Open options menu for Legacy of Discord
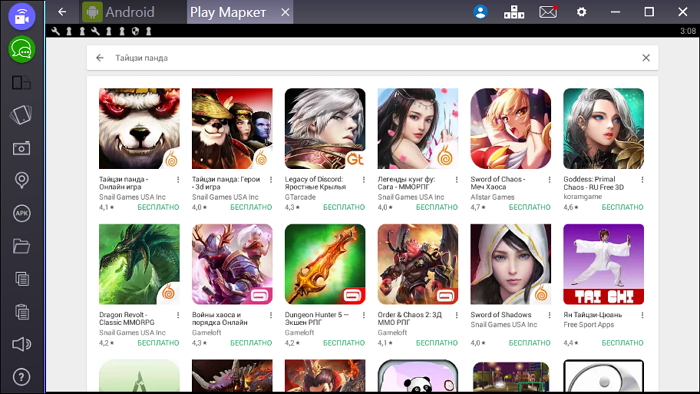This screenshot has height=394, width=700. [364, 180]
